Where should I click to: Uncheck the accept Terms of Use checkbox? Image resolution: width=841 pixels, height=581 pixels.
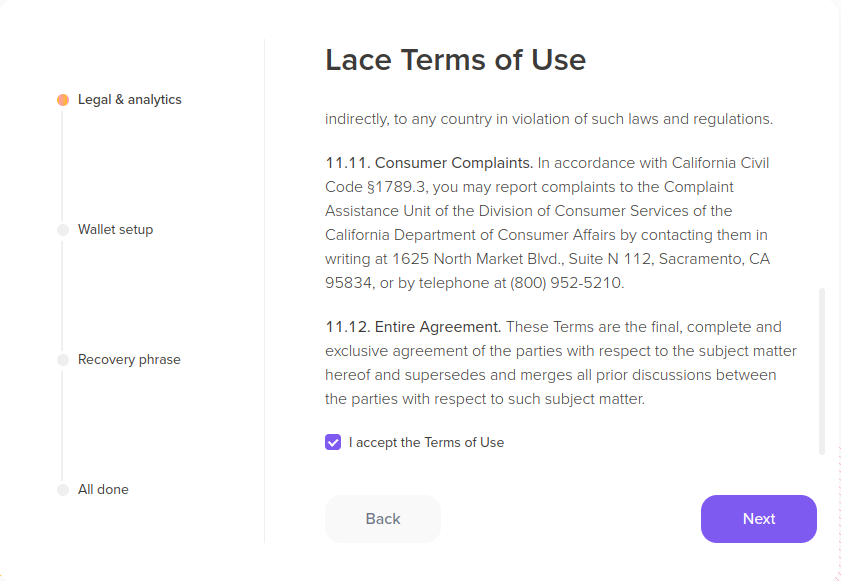click(x=333, y=442)
